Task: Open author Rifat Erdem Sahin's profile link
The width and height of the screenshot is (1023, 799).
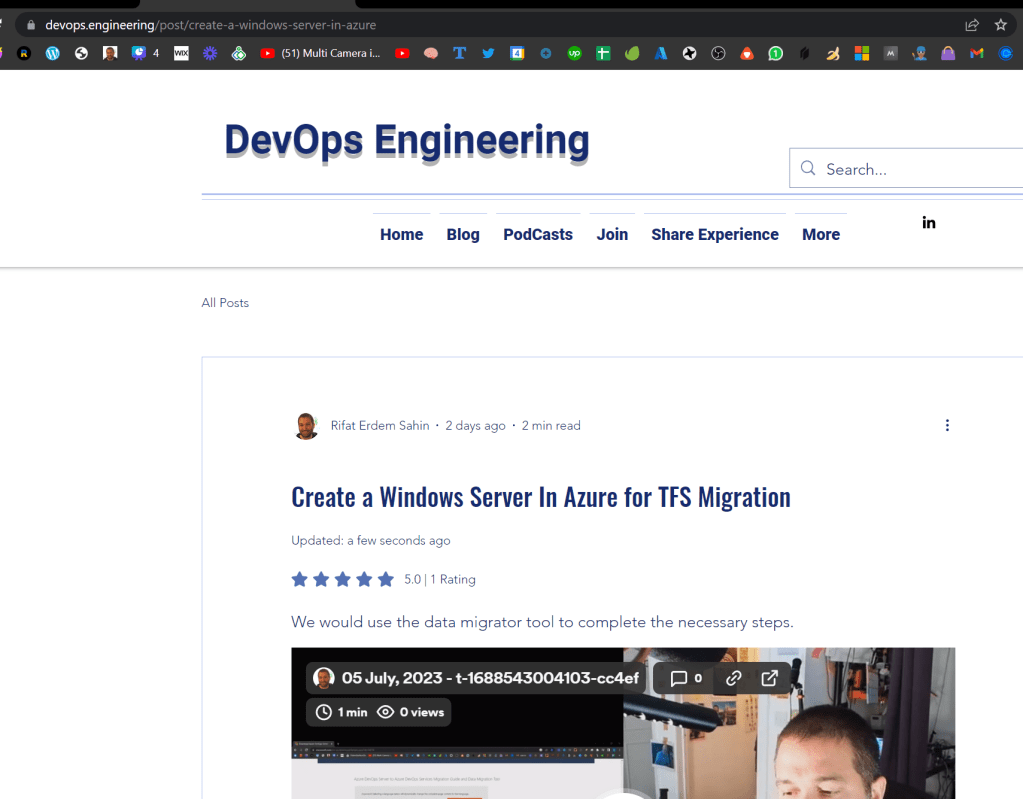Action: (380, 425)
